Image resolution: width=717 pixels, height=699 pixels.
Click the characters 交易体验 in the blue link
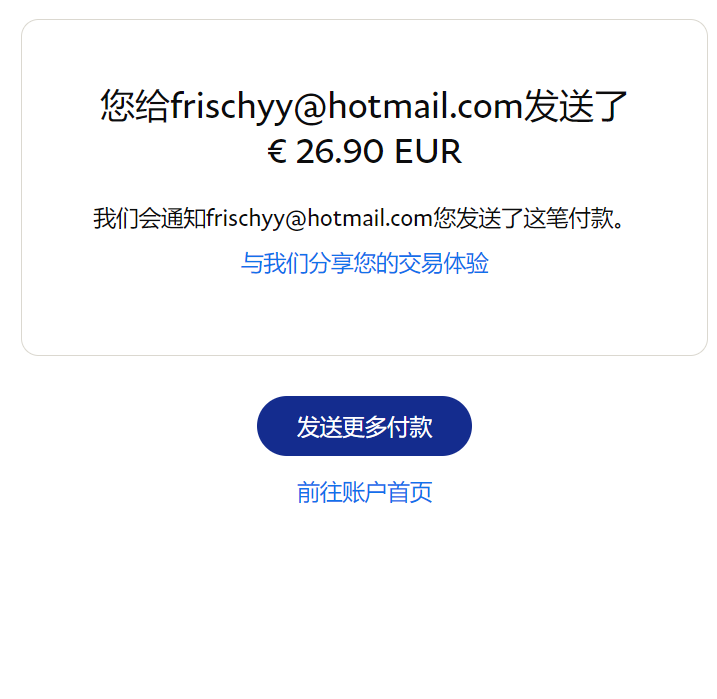[444, 263]
